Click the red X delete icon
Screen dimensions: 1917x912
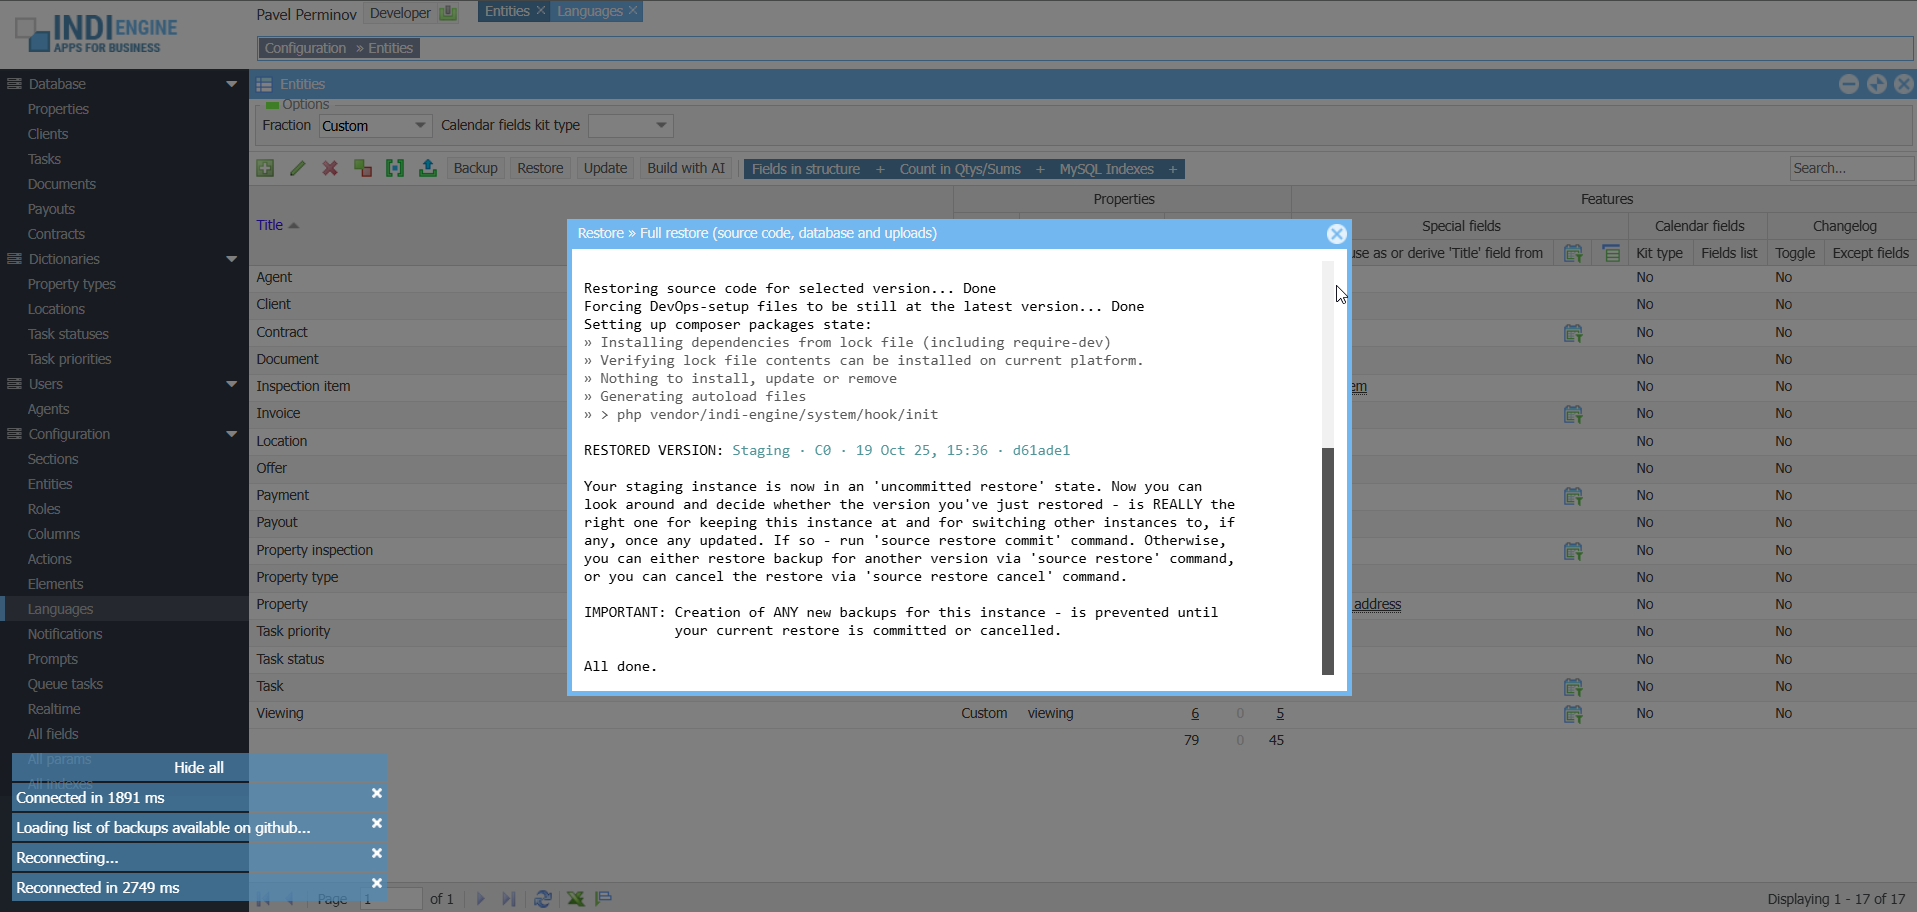coord(330,168)
